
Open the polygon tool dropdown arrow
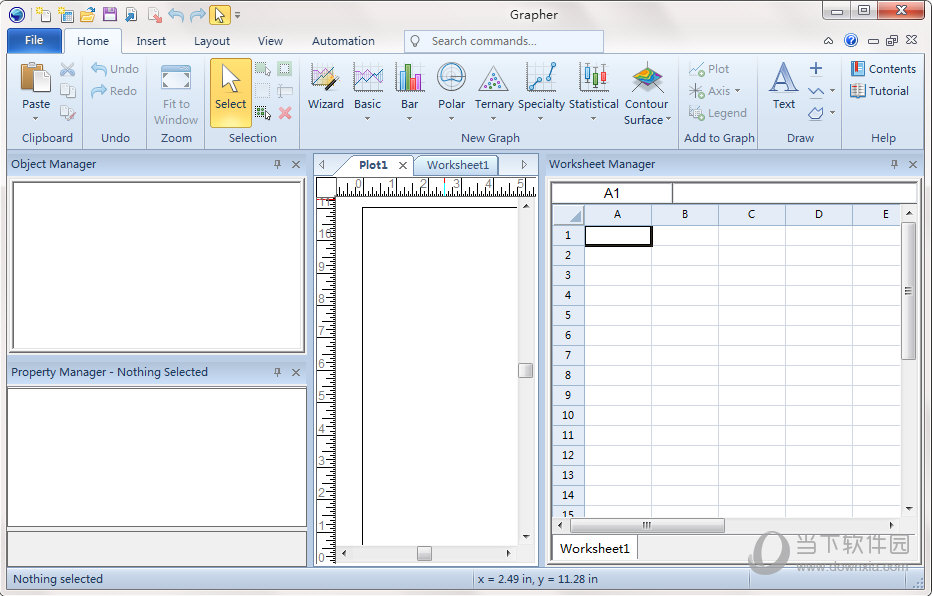tap(832, 112)
